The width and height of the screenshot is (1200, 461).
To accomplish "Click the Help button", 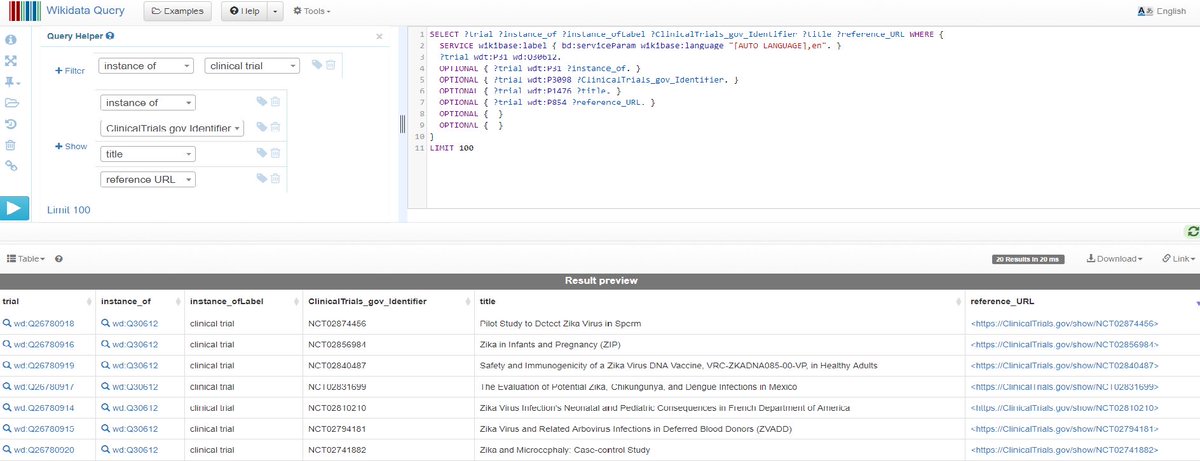I will [243, 11].
